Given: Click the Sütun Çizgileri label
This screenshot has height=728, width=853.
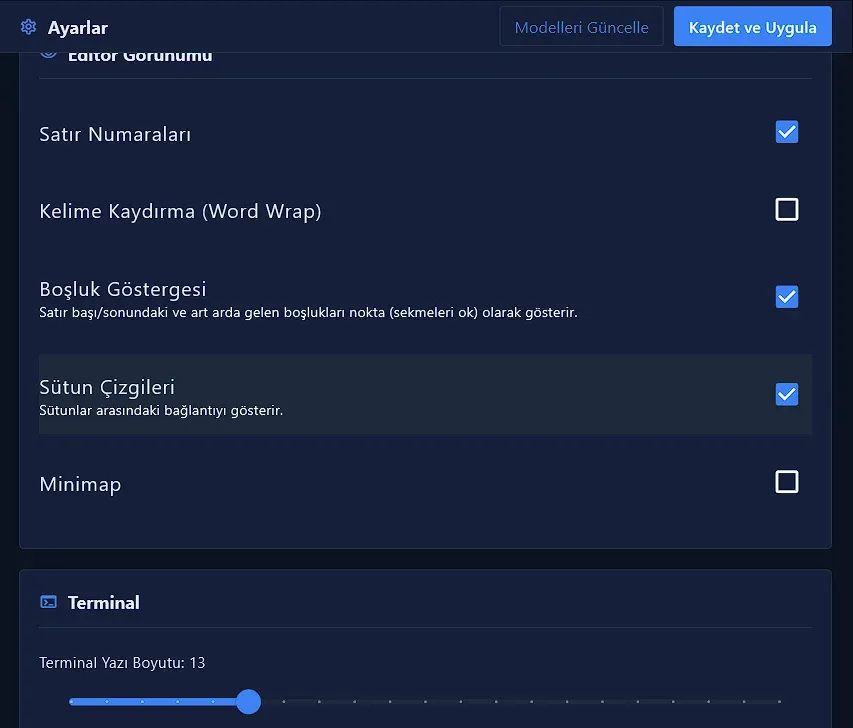Looking at the screenshot, I should click(107, 387).
